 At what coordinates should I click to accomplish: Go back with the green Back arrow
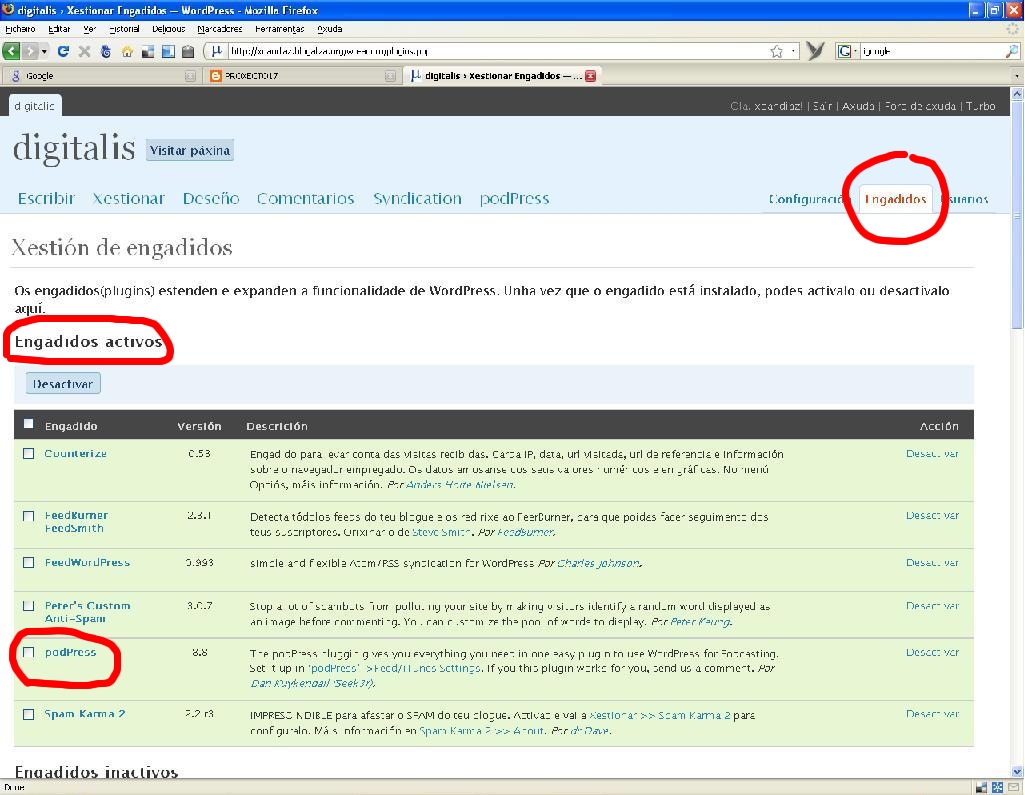point(11,51)
